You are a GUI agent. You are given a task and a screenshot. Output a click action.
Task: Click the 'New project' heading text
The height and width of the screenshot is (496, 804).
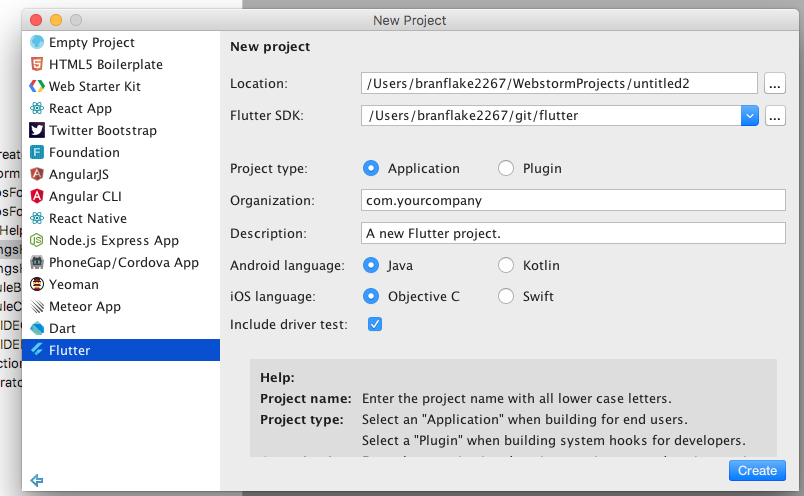(270, 47)
